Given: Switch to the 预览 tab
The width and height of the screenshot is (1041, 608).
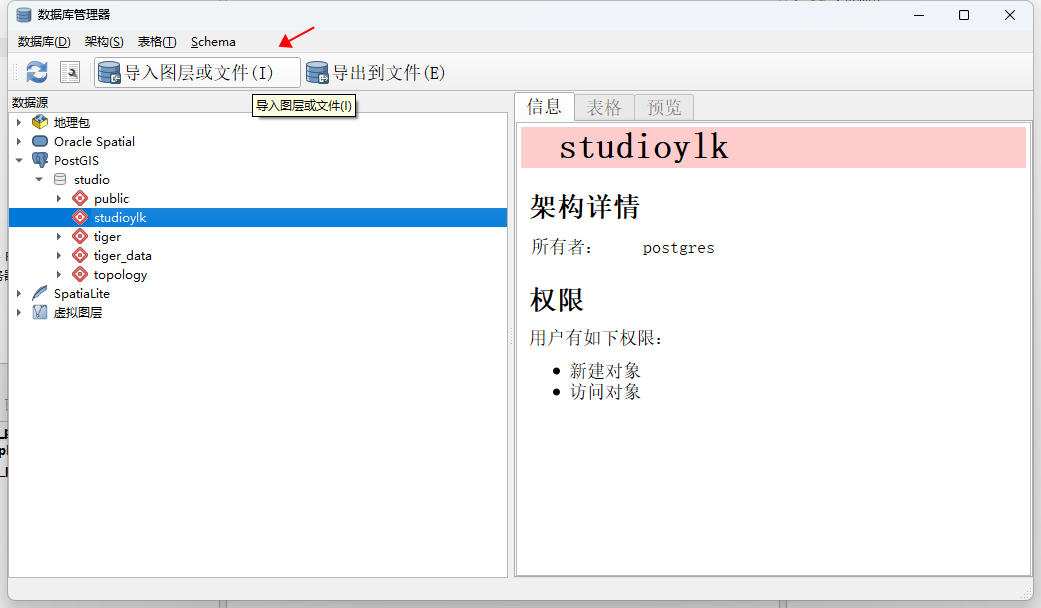Looking at the screenshot, I should click(664, 108).
